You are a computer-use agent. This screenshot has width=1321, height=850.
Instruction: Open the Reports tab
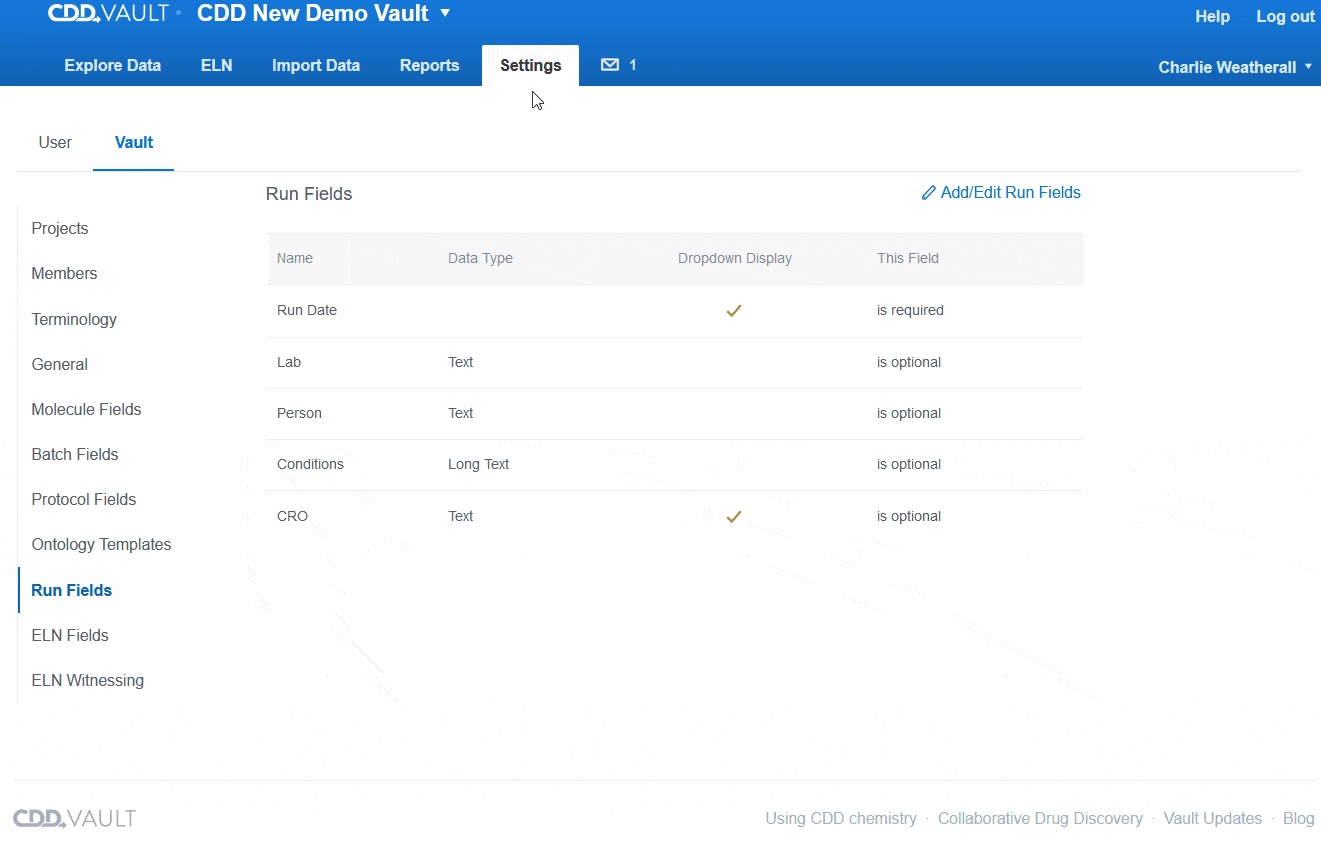[x=430, y=65]
